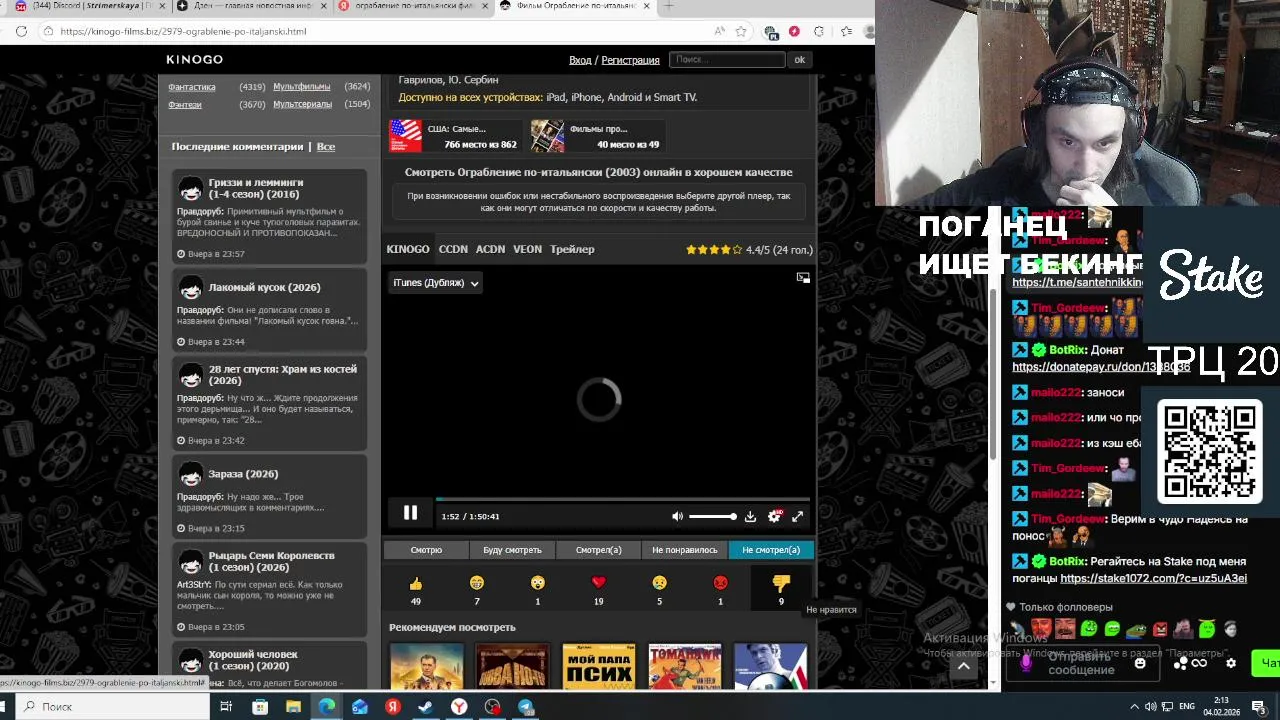The height and width of the screenshot is (720, 1280).
Task: Open the Зараза (2026) comment title
Action: [x=243, y=474]
